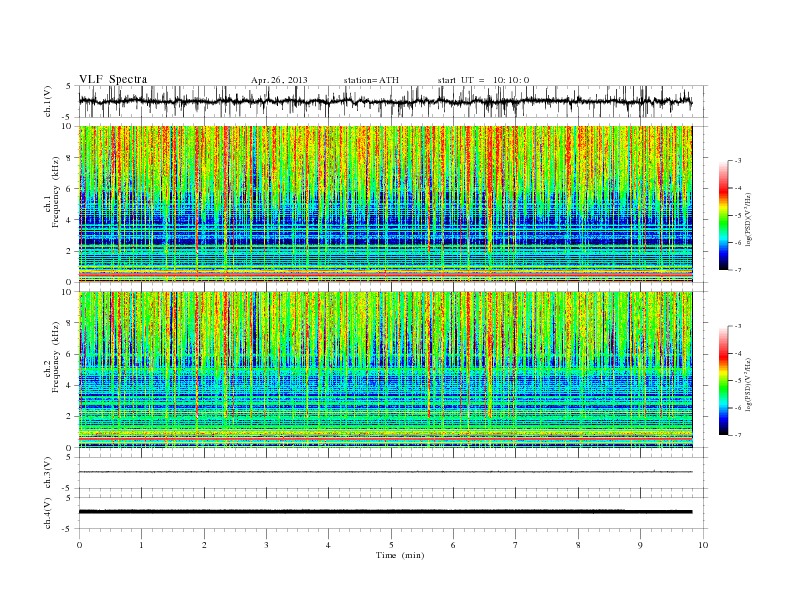792x612 pixels.
Task: Click the ch.1 waveform trace panel
Action: 393,101
